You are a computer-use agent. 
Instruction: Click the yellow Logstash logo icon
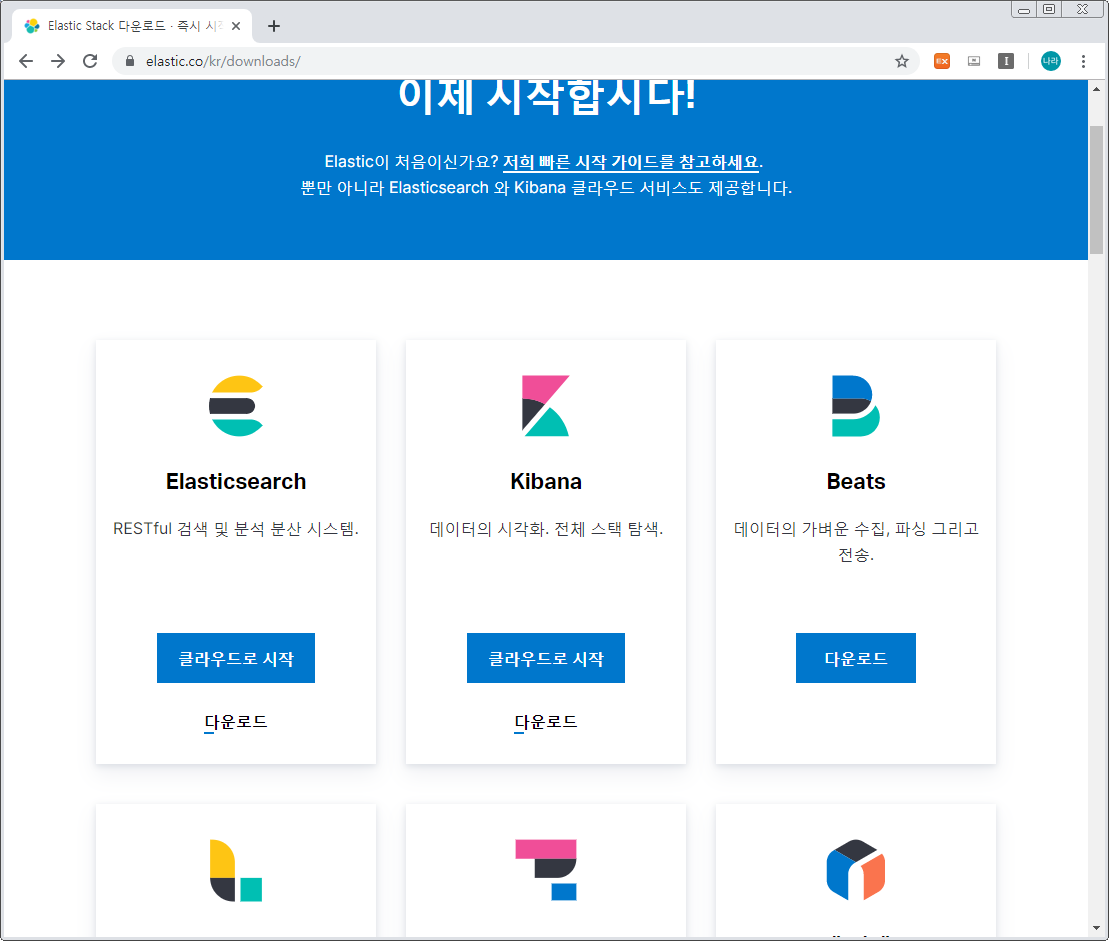pos(236,870)
